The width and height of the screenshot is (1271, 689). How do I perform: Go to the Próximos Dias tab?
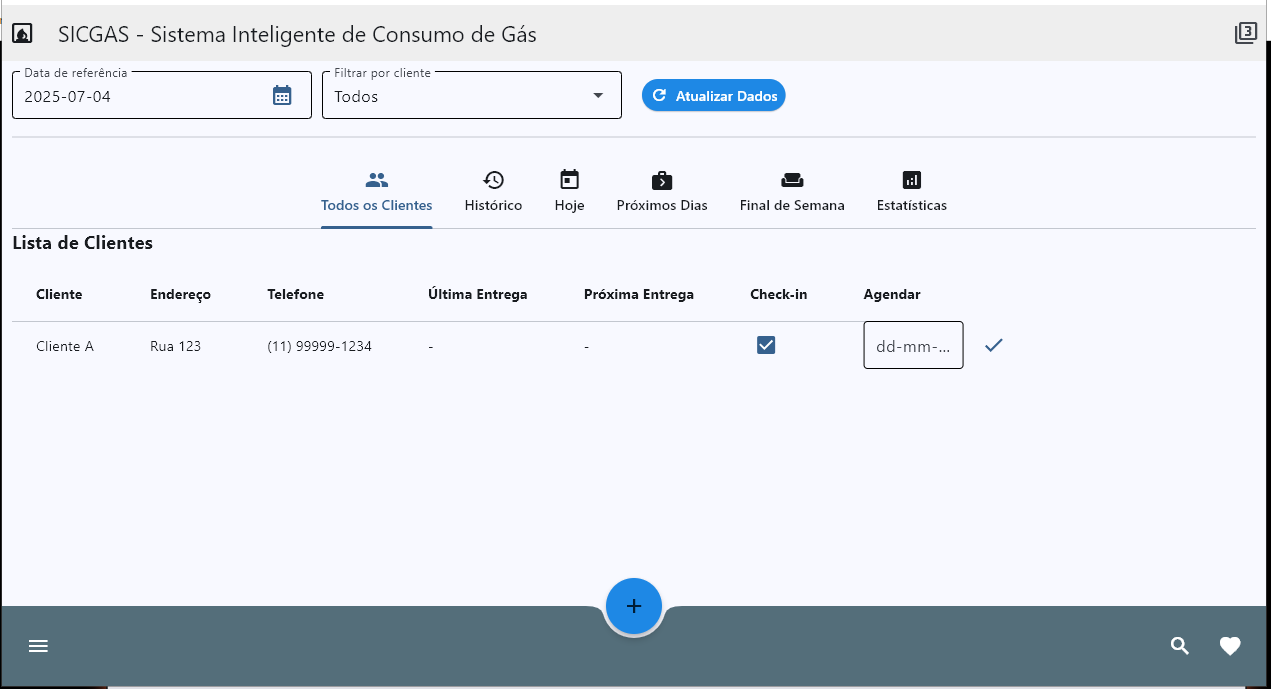pyautogui.click(x=662, y=192)
